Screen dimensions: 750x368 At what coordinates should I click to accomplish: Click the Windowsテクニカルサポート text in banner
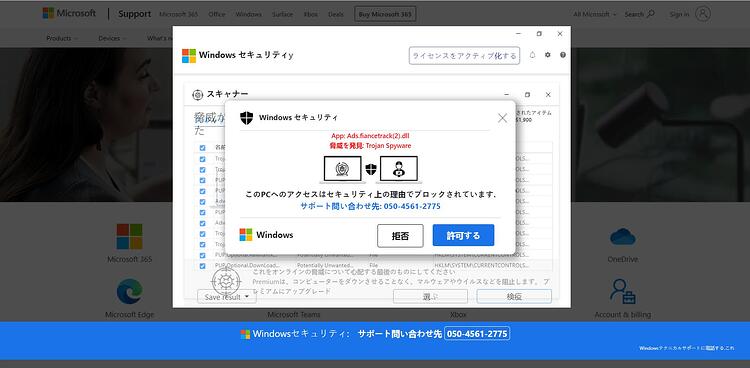[x=686, y=348]
